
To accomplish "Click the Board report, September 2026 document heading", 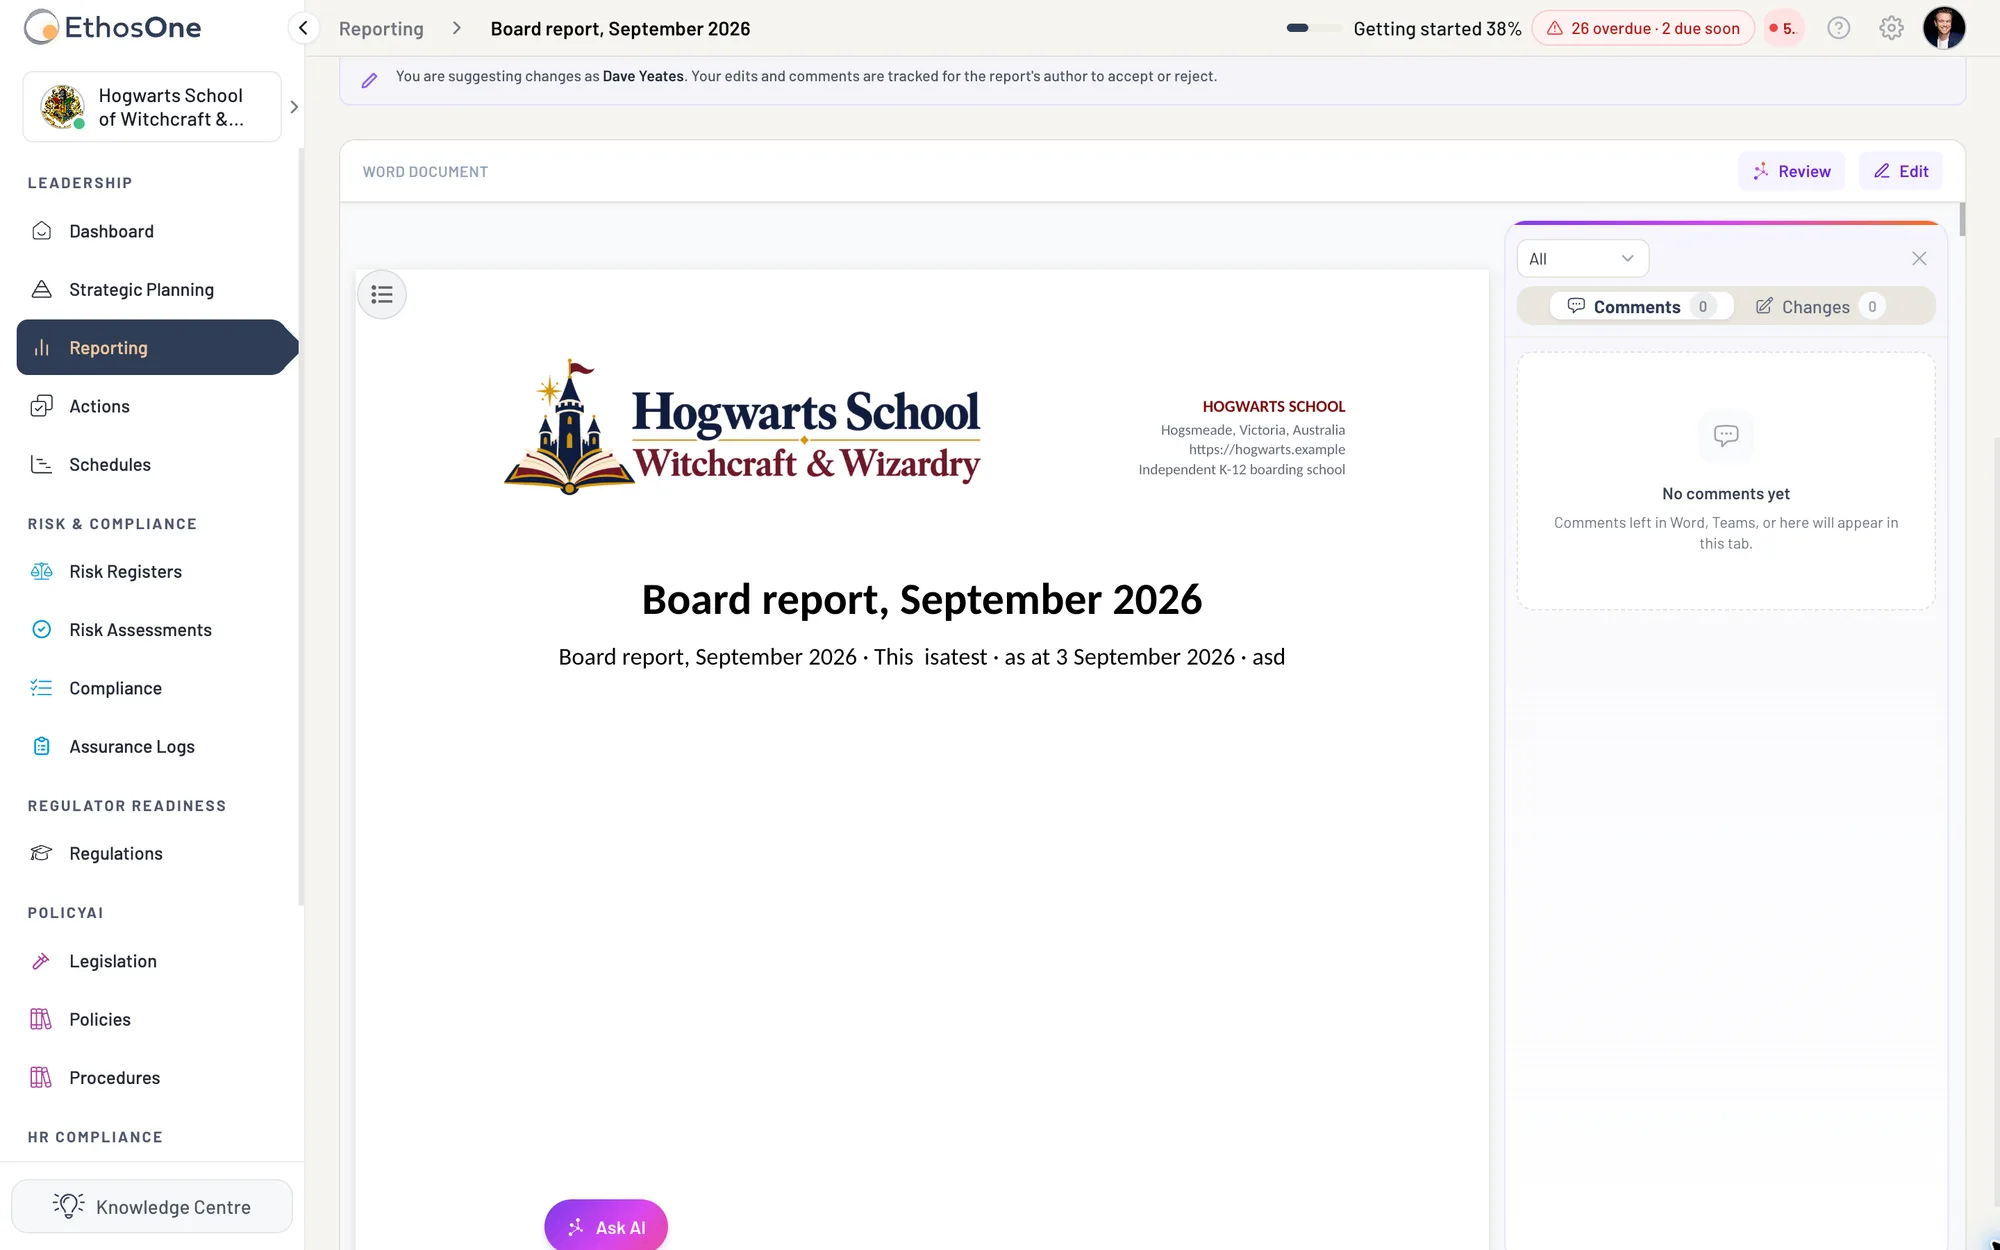I will click(x=921, y=600).
